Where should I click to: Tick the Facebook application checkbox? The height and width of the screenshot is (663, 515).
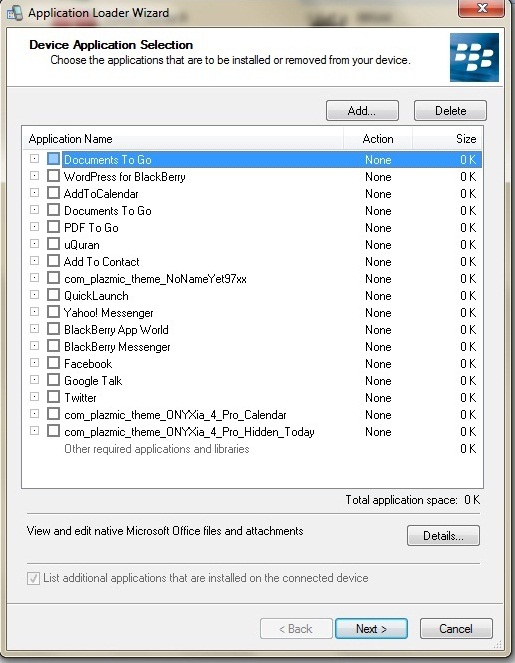pyautogui.click(x=53, y=363)
